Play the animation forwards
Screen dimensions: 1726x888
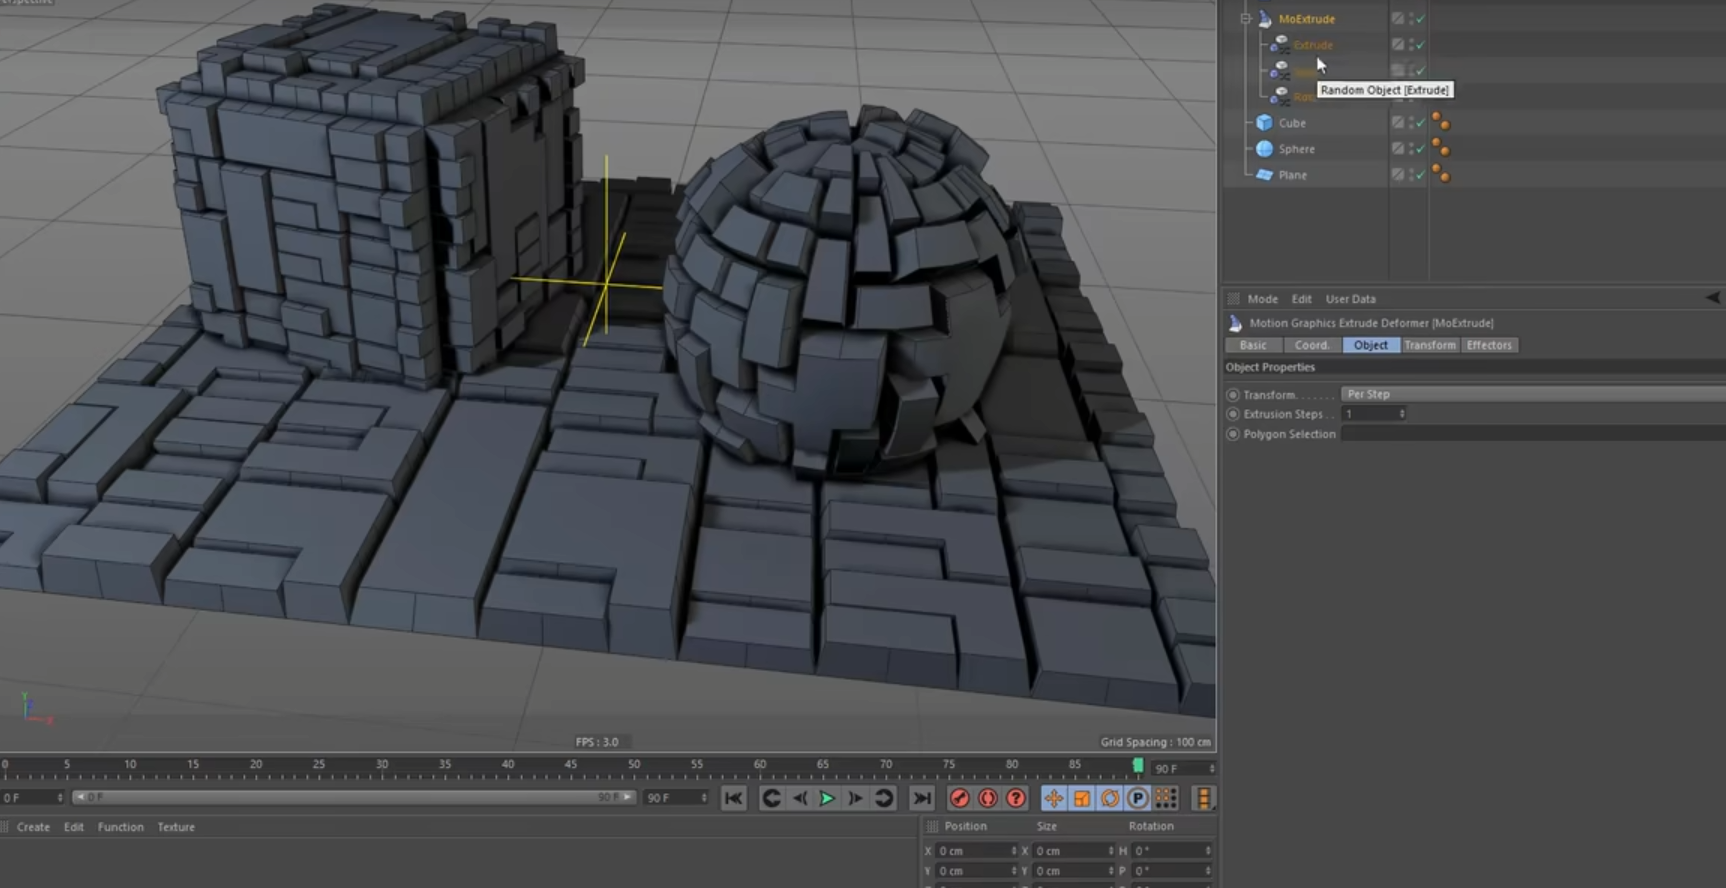pyautogui.click(x=827, y=798)
